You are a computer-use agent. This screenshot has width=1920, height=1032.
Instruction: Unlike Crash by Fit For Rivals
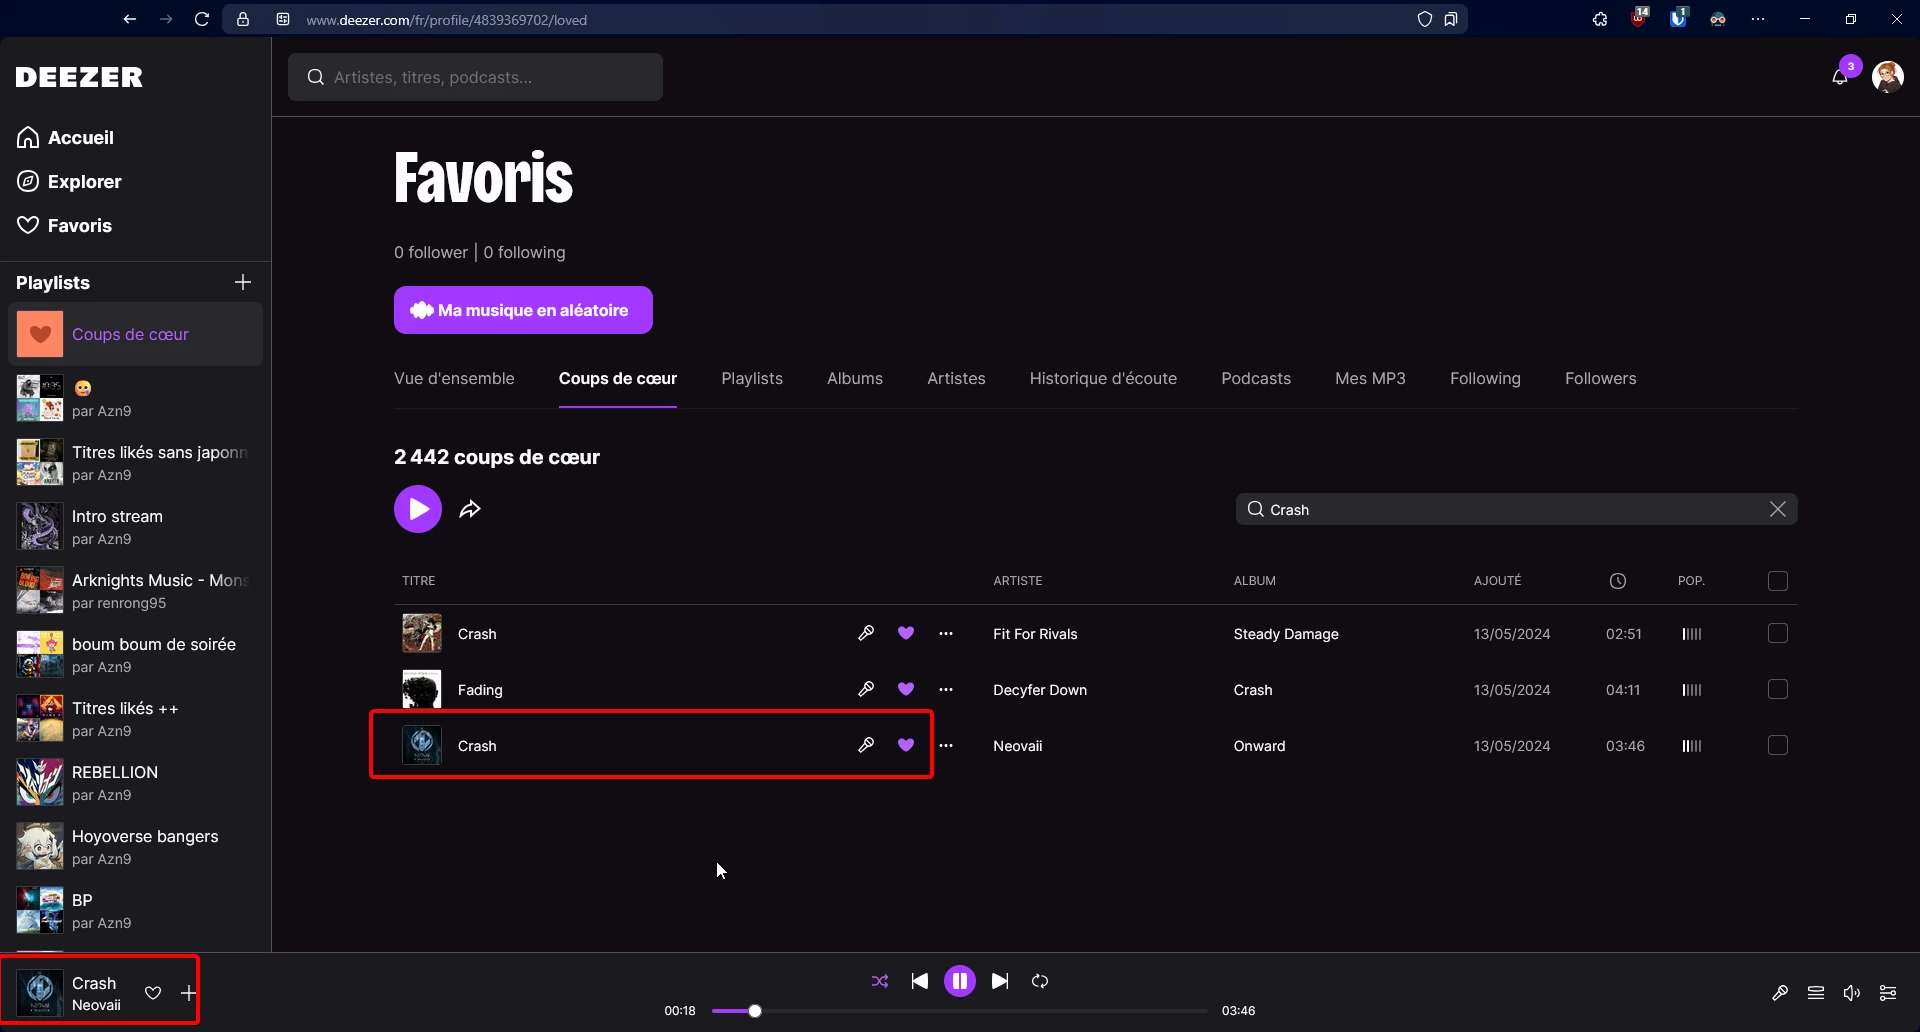(906, 633)
